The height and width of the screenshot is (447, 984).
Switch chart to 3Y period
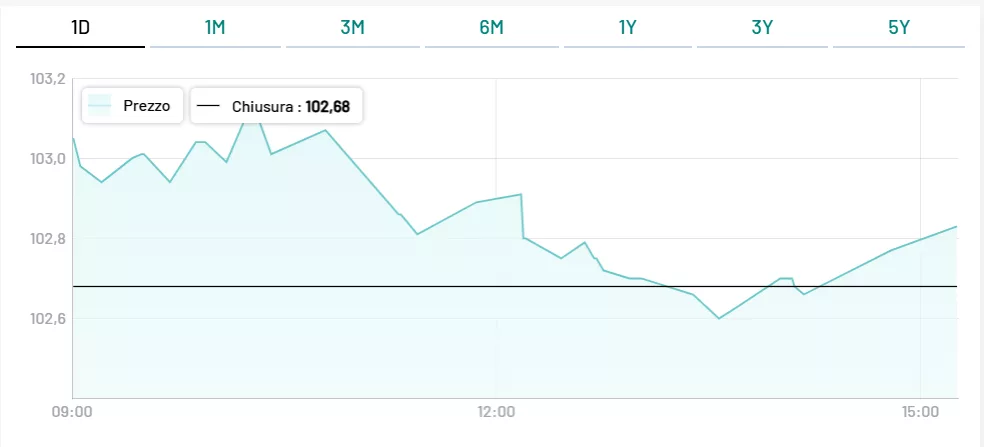pos(762,28)
